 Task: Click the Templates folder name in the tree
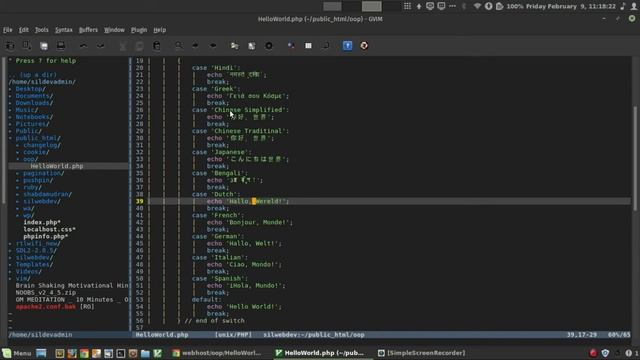coord(32,264)
